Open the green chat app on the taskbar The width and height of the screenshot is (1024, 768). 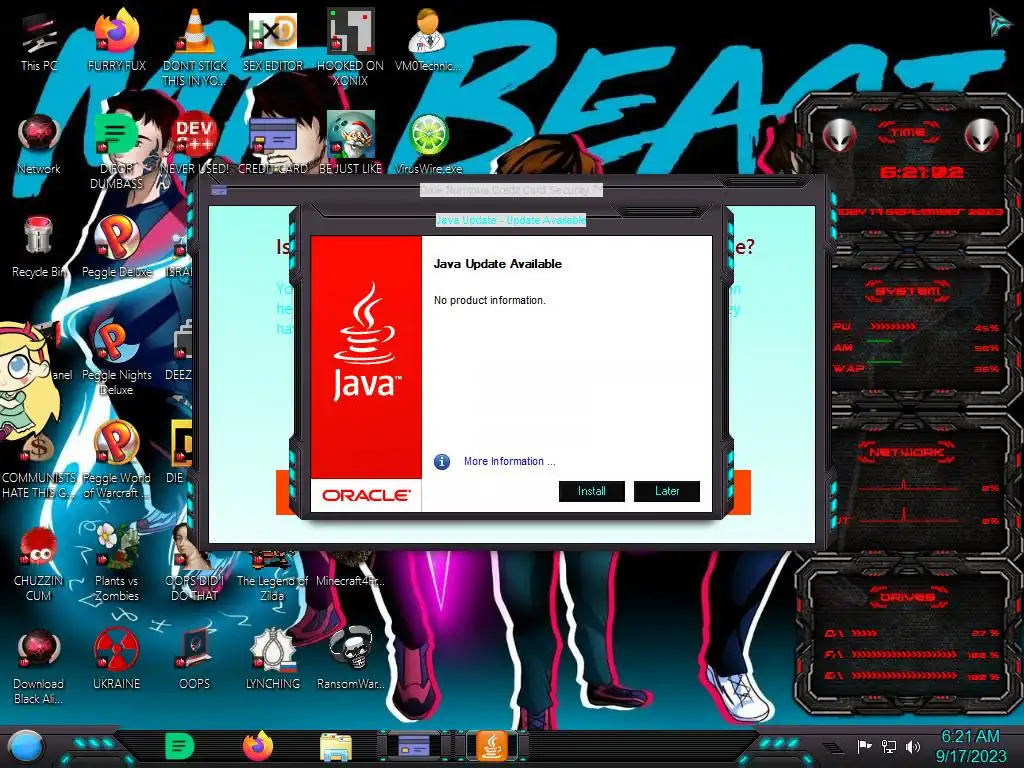click(180, 746)
